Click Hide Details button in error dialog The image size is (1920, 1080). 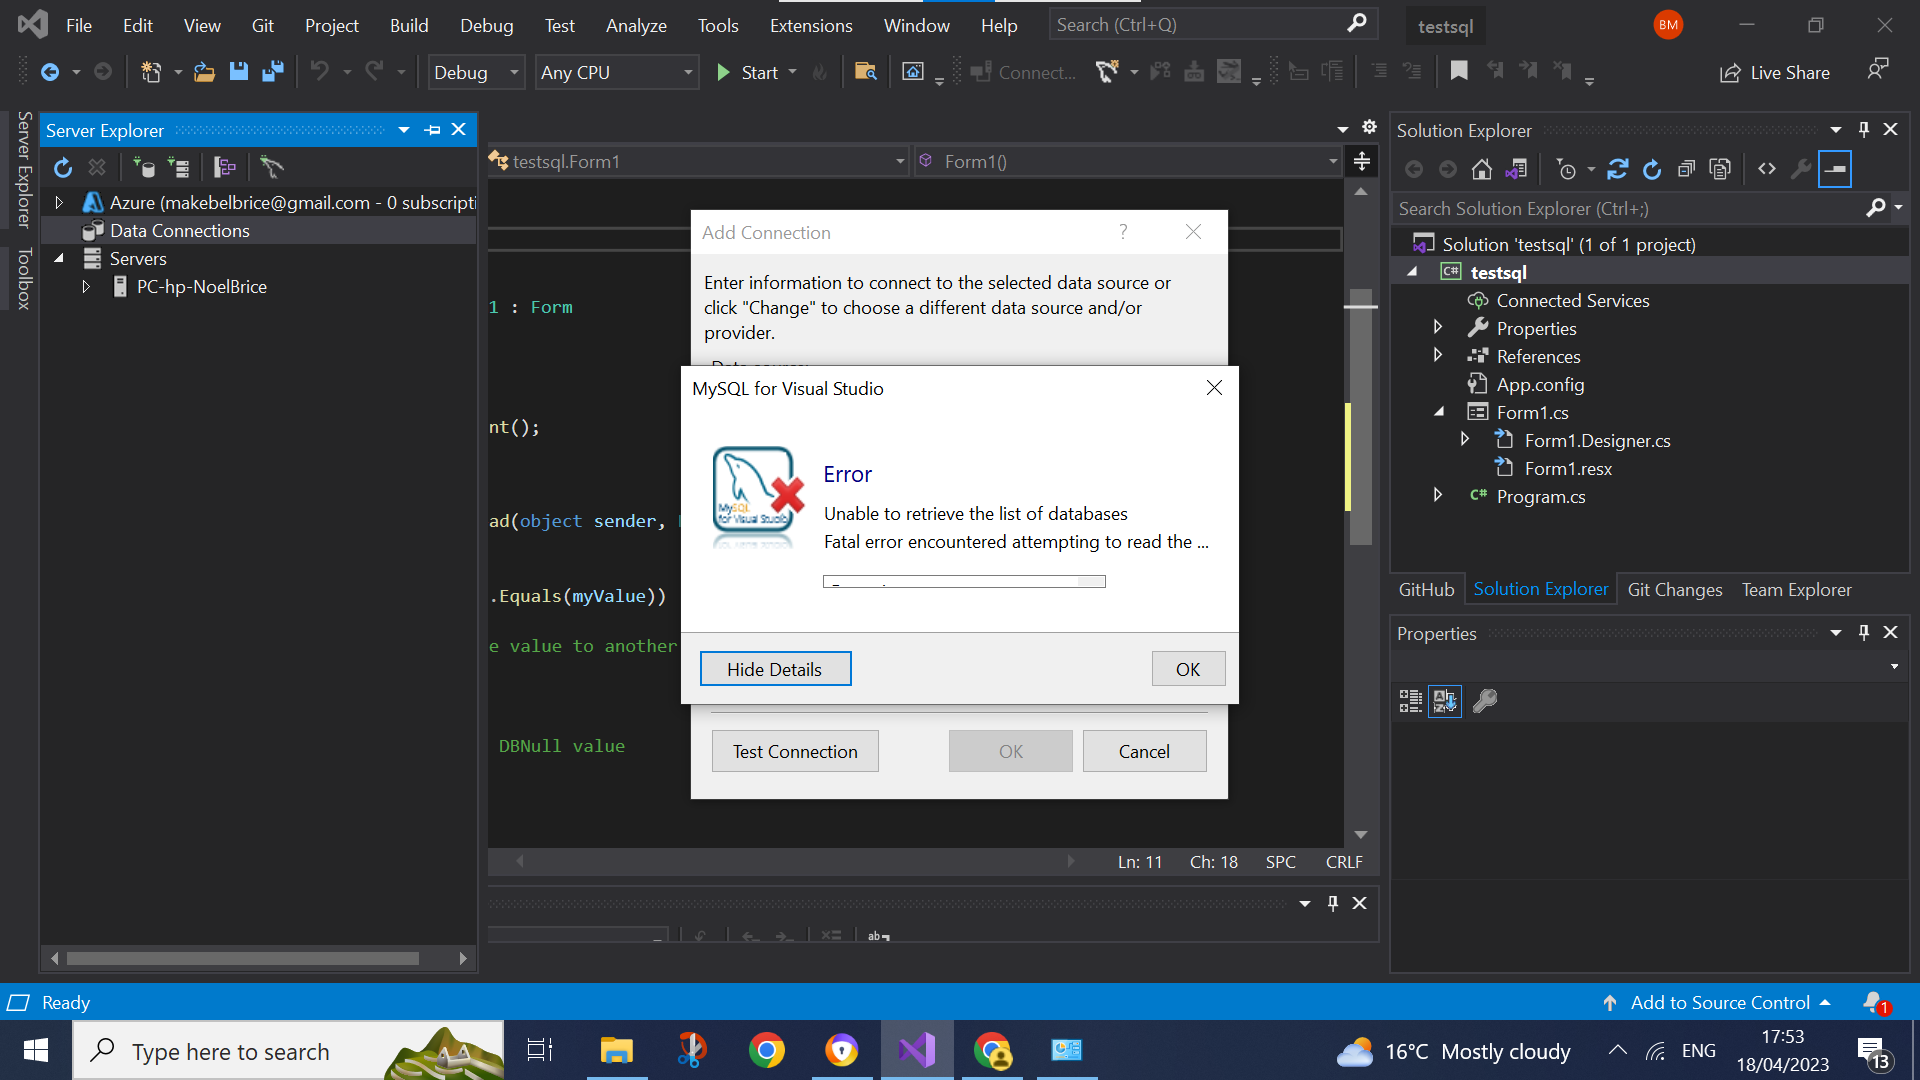(774, 669)
